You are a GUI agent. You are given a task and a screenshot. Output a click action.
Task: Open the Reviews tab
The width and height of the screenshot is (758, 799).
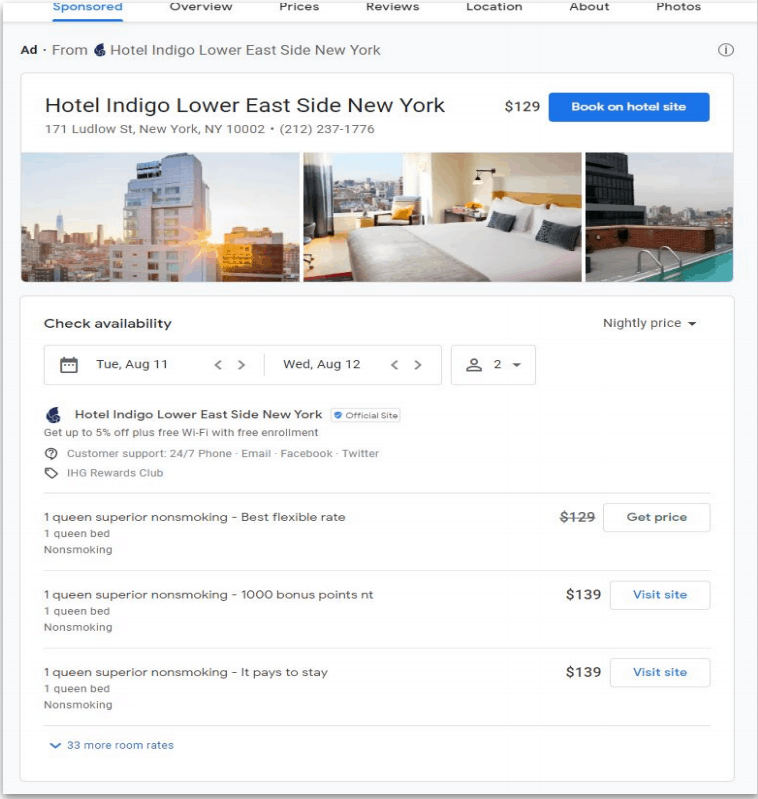[393, 7]
